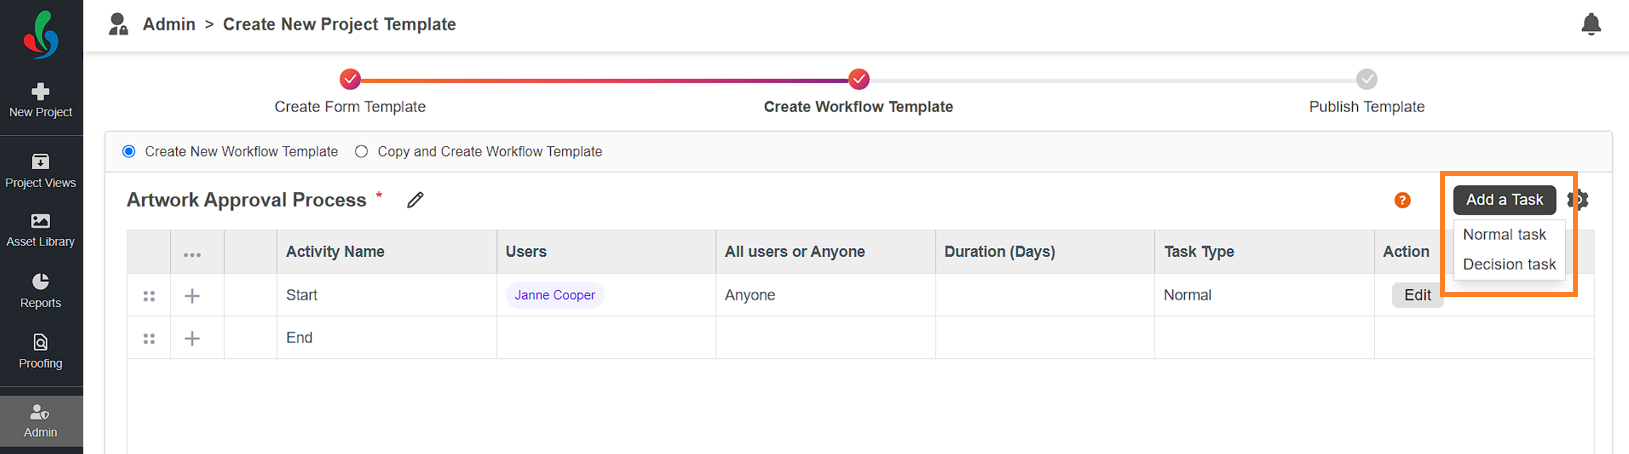Go to Reports section
Screen dimensions: 1629x454
[x=41, y=291]
